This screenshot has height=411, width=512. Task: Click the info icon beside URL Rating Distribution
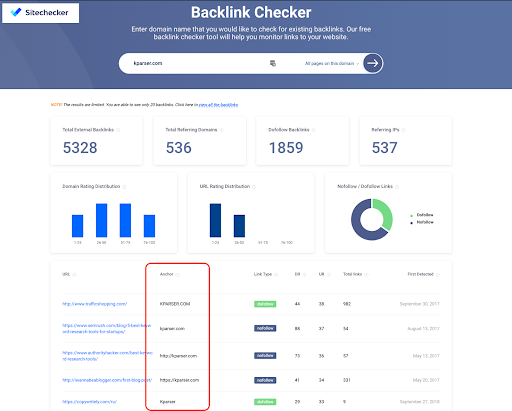(x=254, y=187)
